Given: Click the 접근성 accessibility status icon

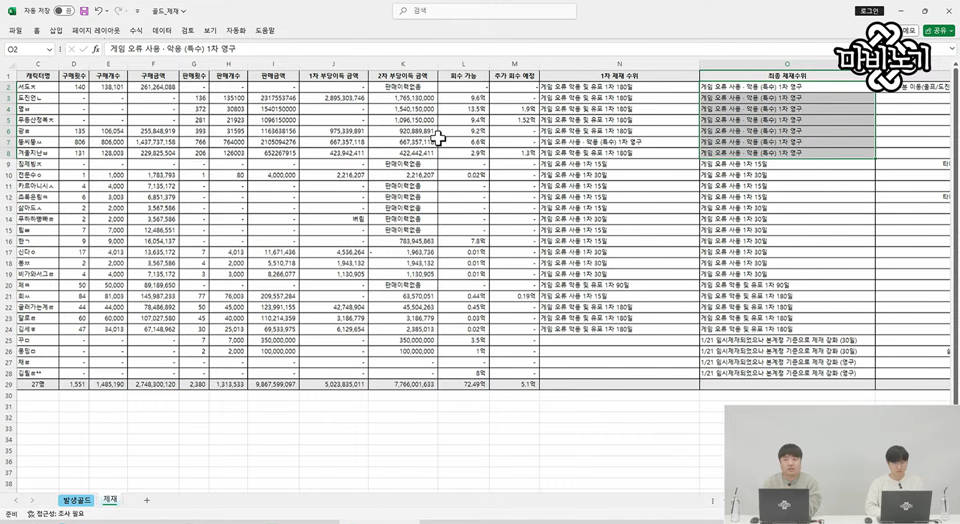Looking at the screenshot, I should pos(30,514).
